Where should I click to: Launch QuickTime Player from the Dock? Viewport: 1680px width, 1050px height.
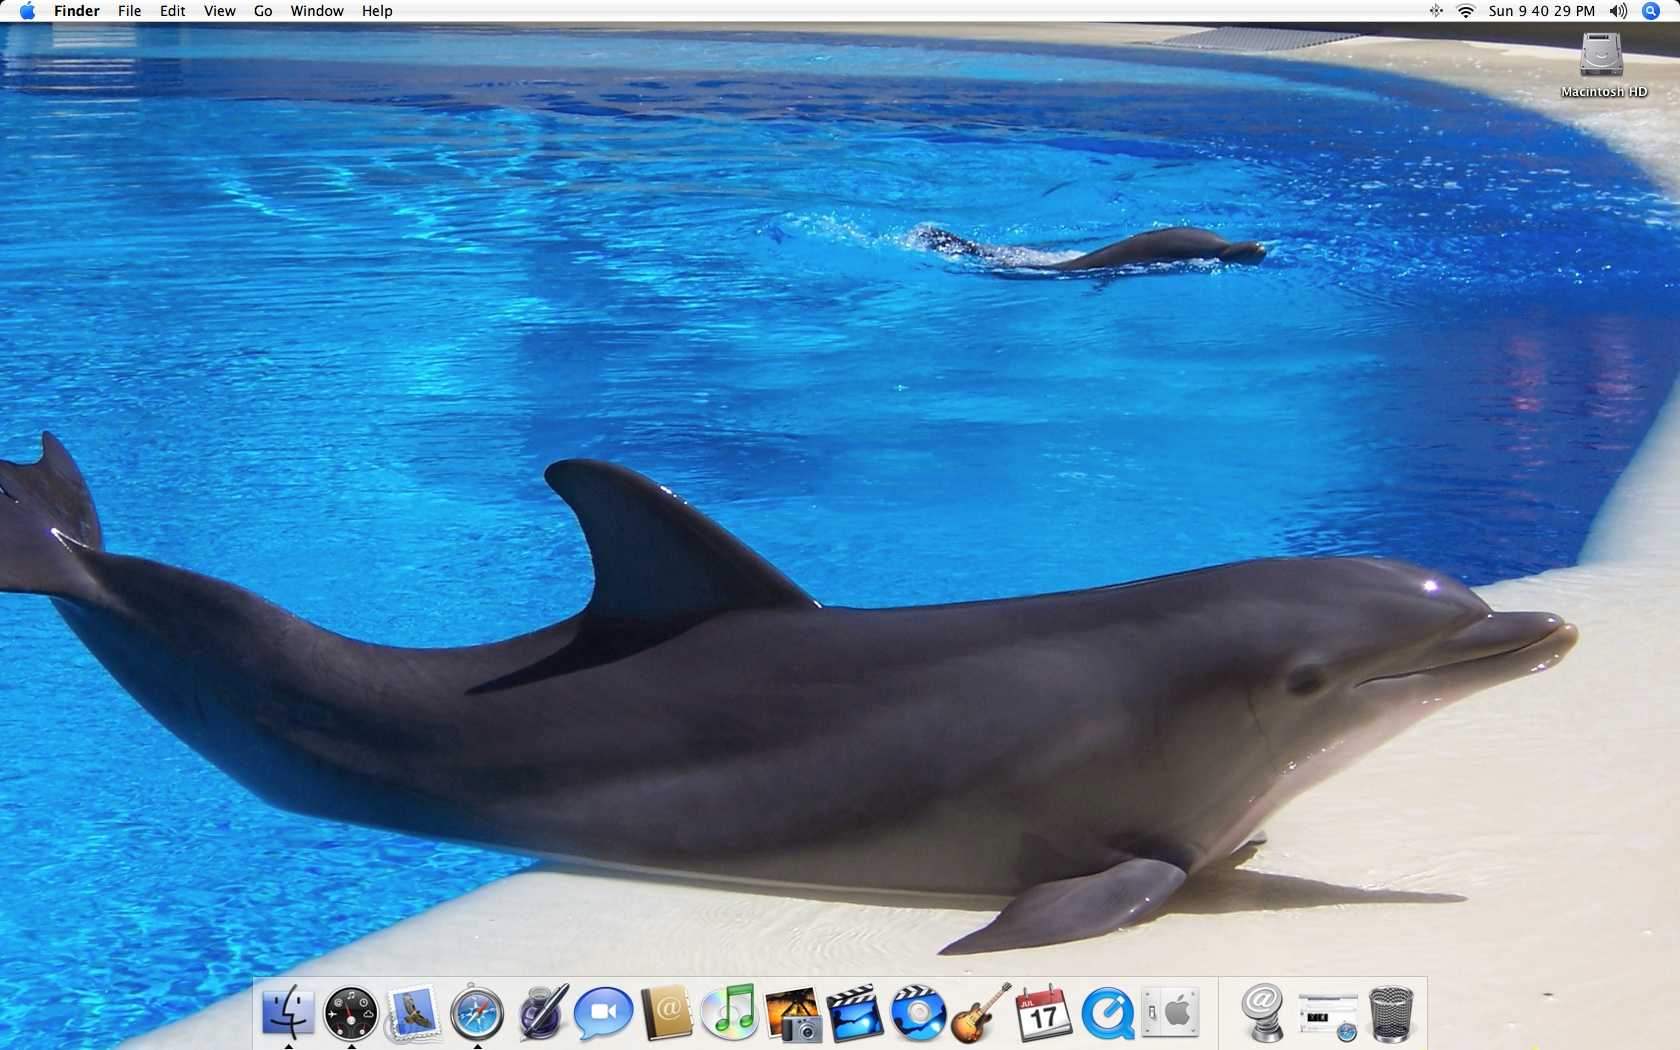[1107, 1012]
